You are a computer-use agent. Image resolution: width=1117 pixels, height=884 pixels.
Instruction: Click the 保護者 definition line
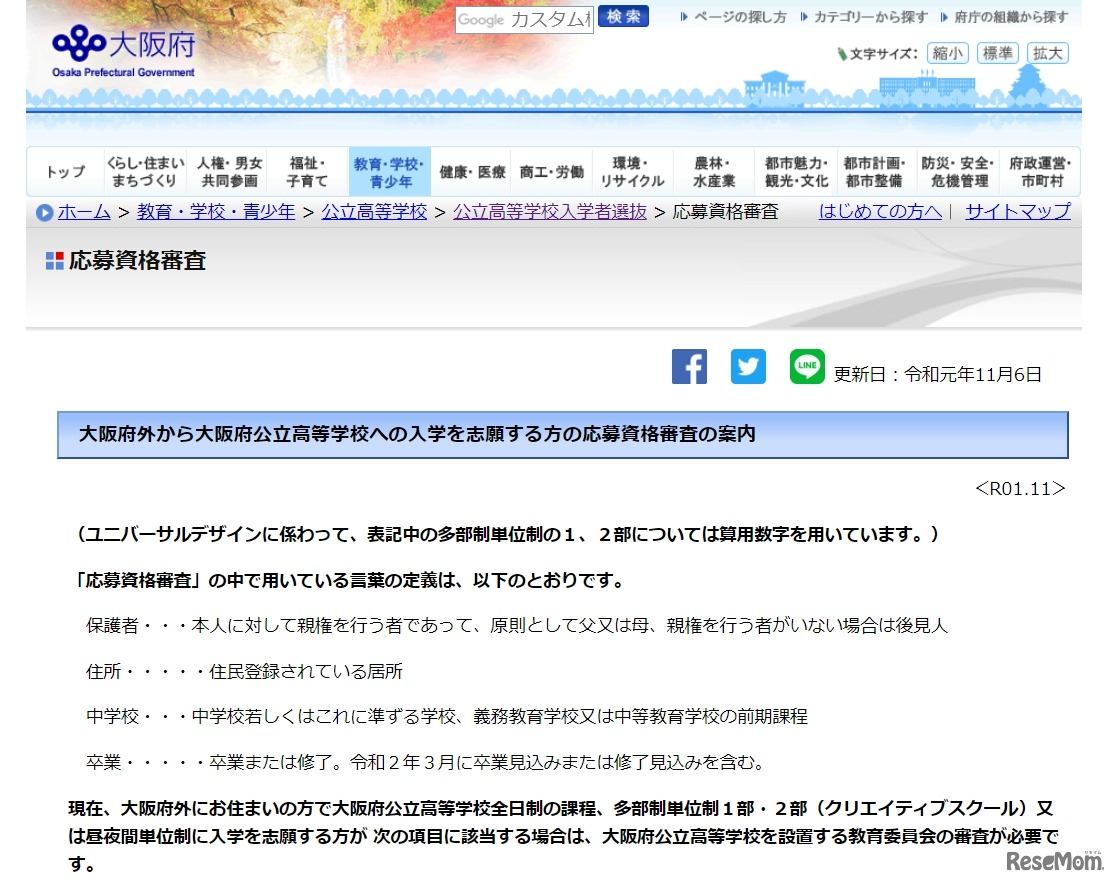[x=516, y=625]
